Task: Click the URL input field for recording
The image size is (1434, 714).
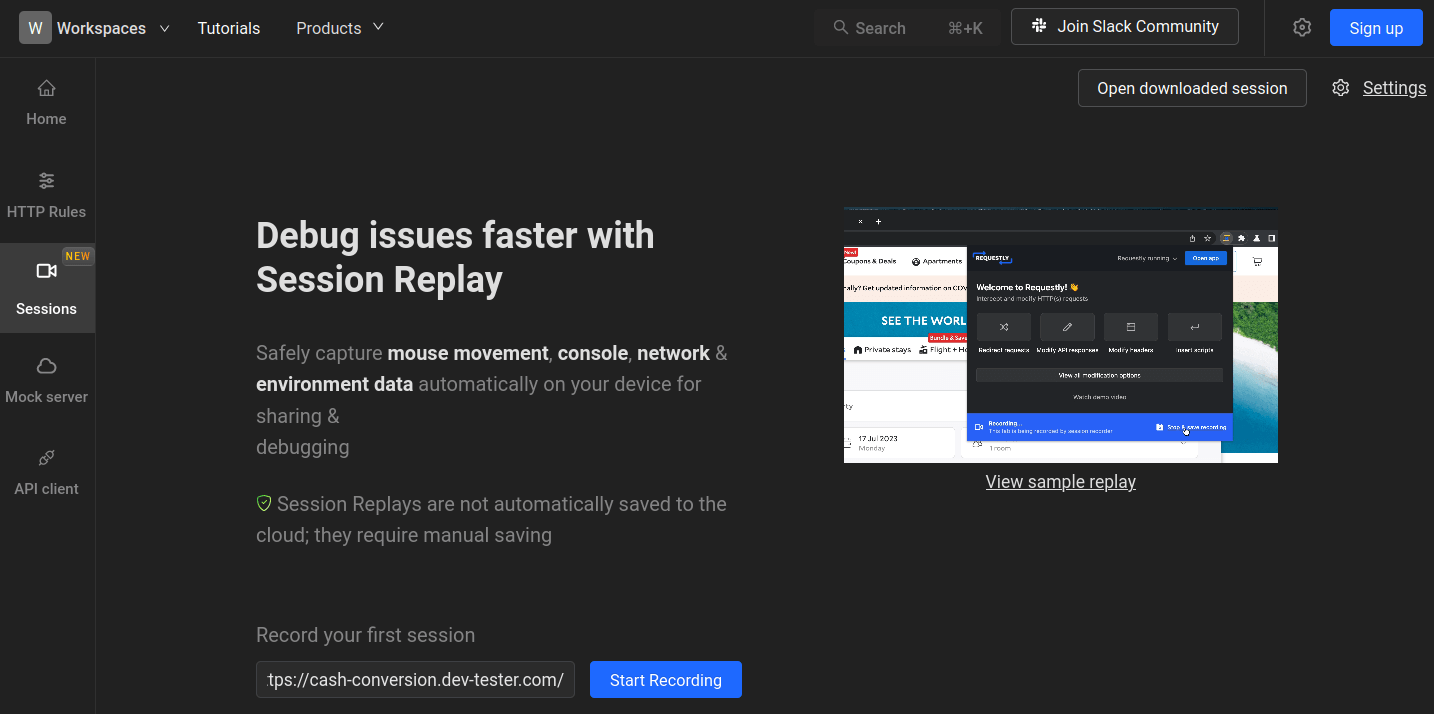Action: click(x=415, y=680)
